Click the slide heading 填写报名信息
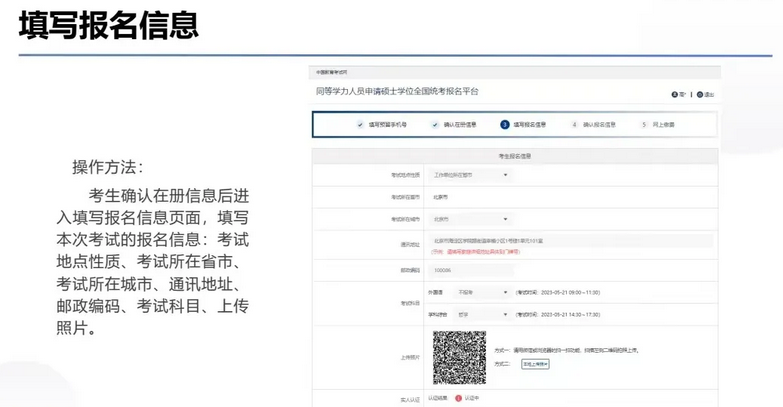The width and height of the screenshot is (783, 407). [109, 25]
